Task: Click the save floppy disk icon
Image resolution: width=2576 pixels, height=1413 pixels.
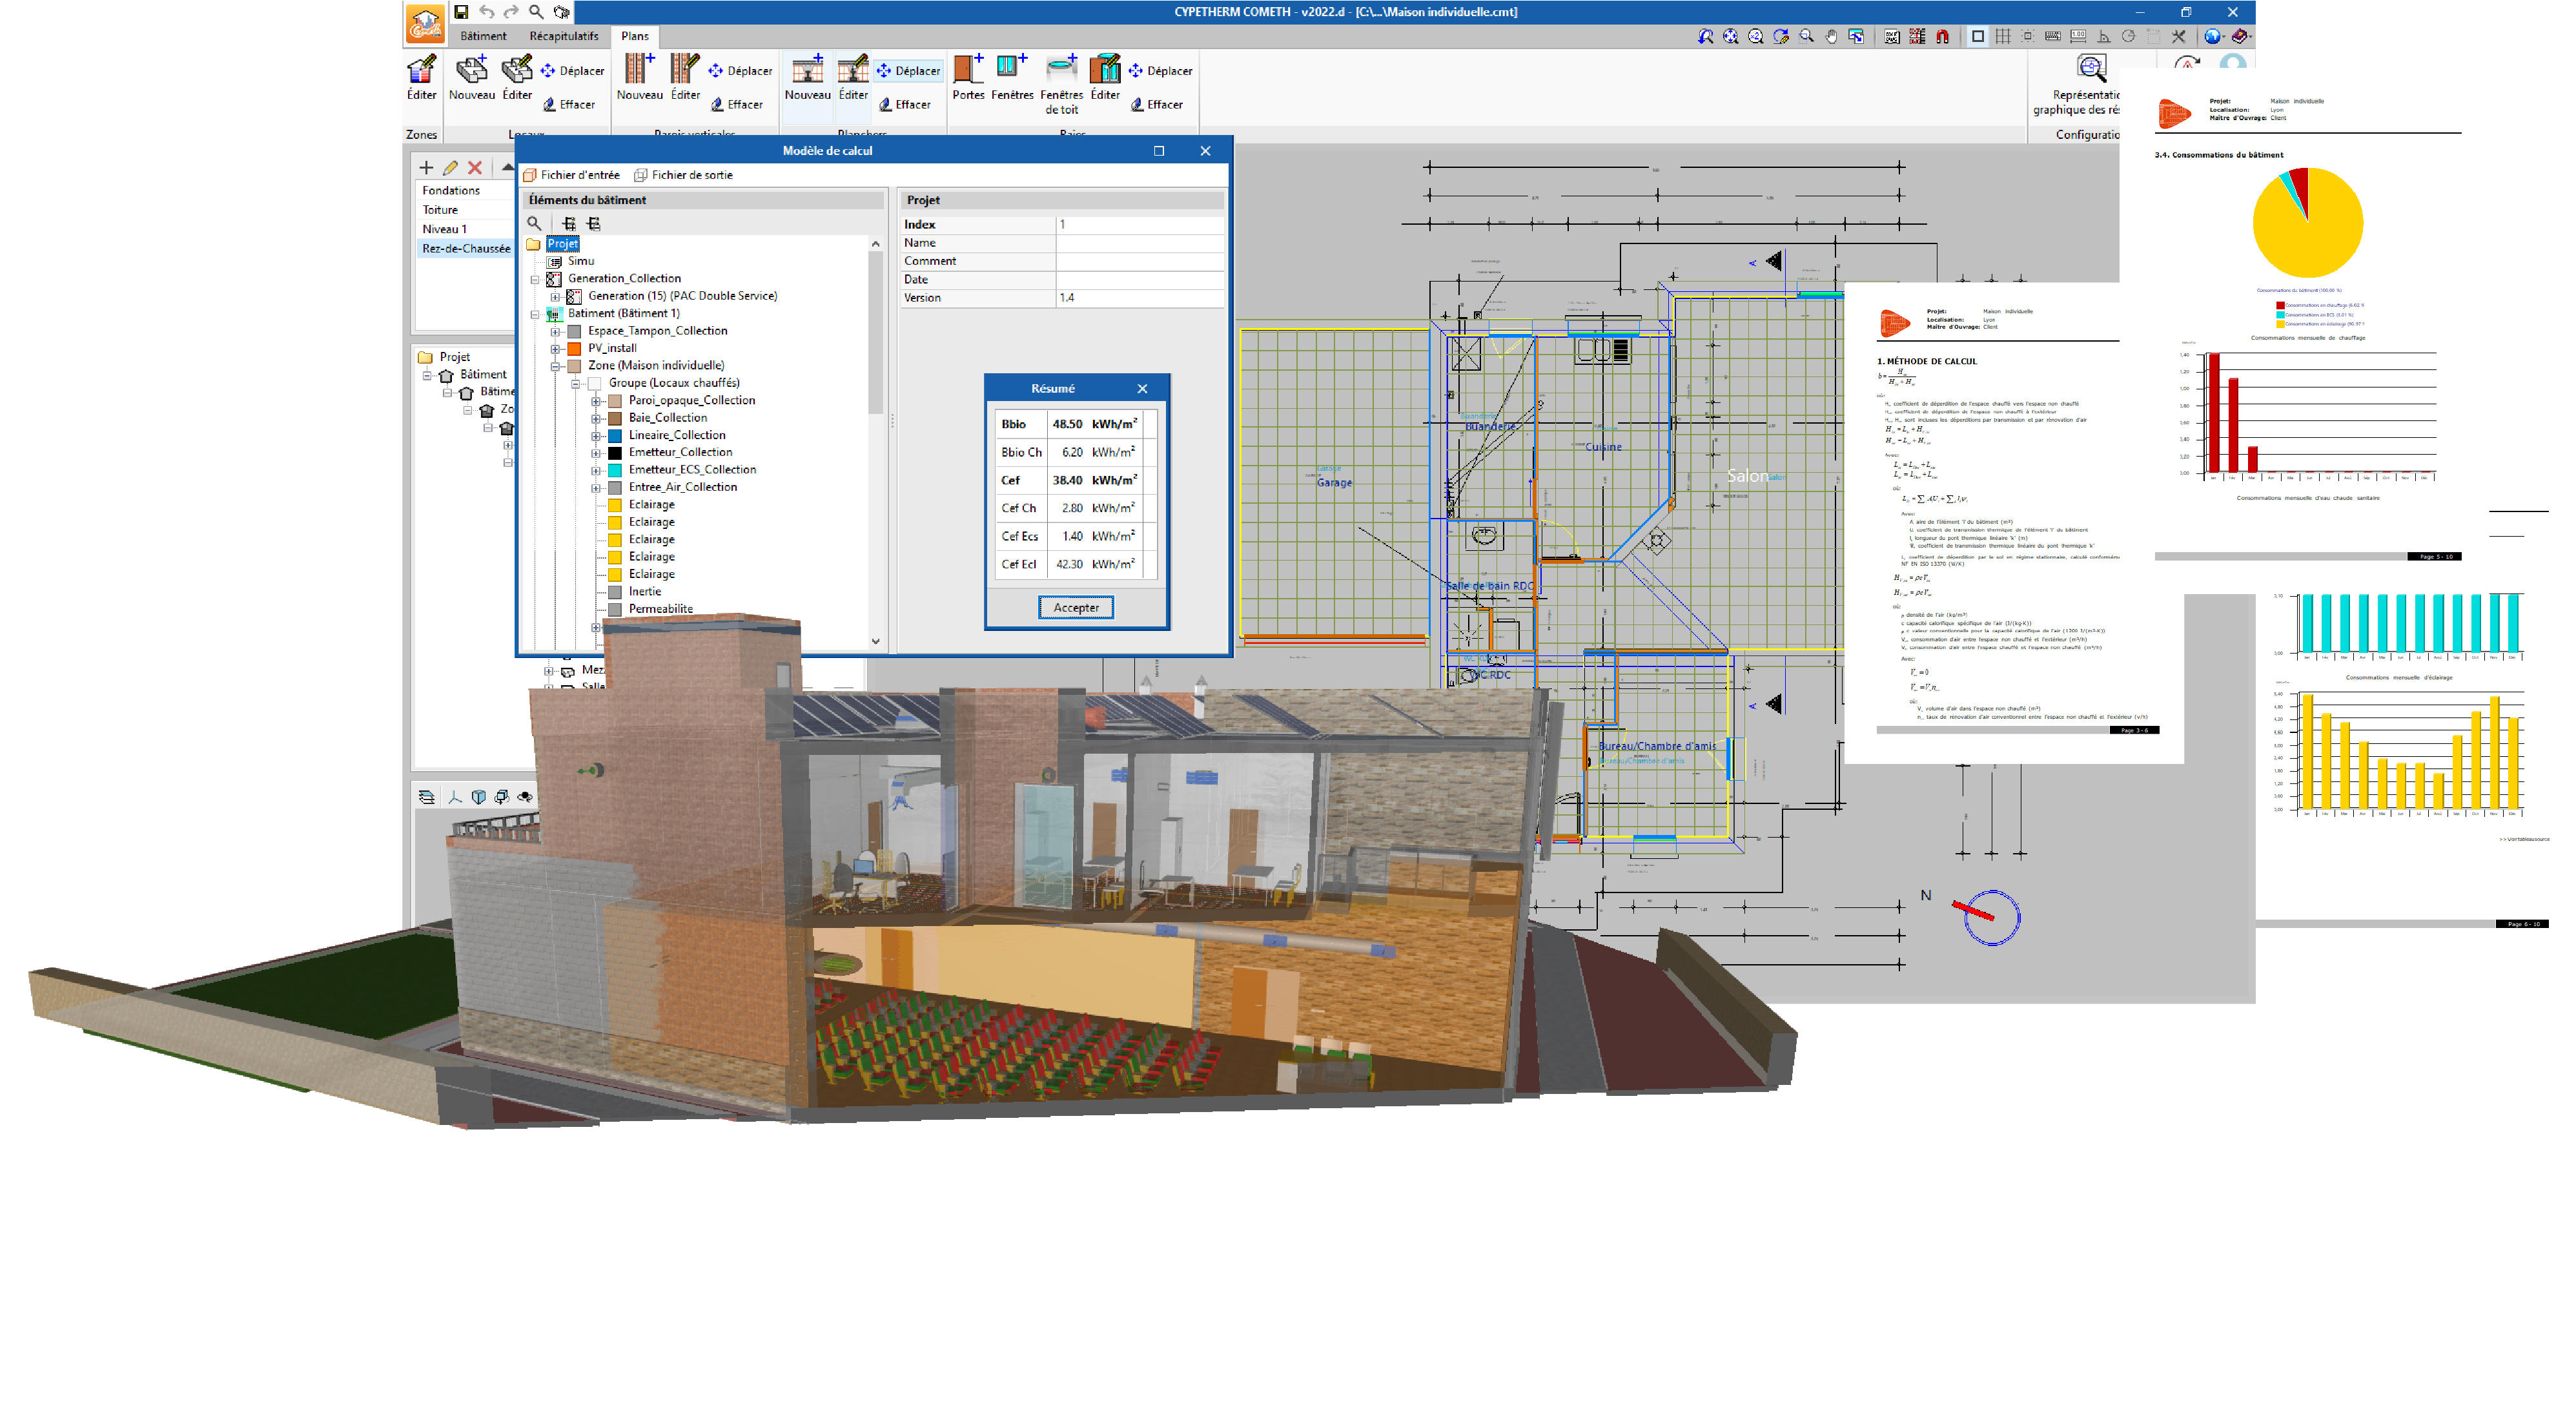Action: click(x=461, y=12)
